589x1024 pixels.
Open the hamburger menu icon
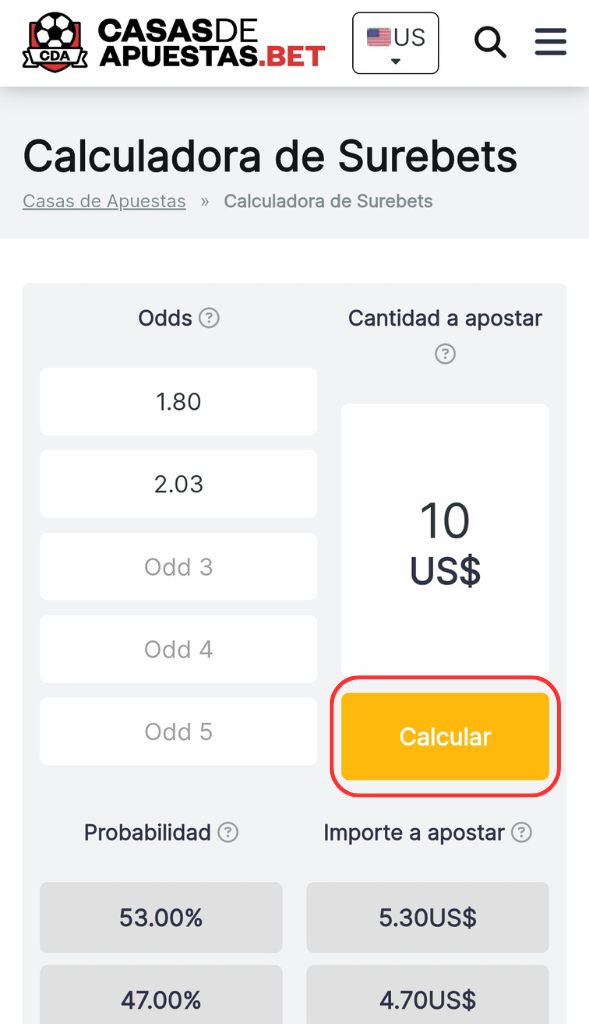click(550, 42)
